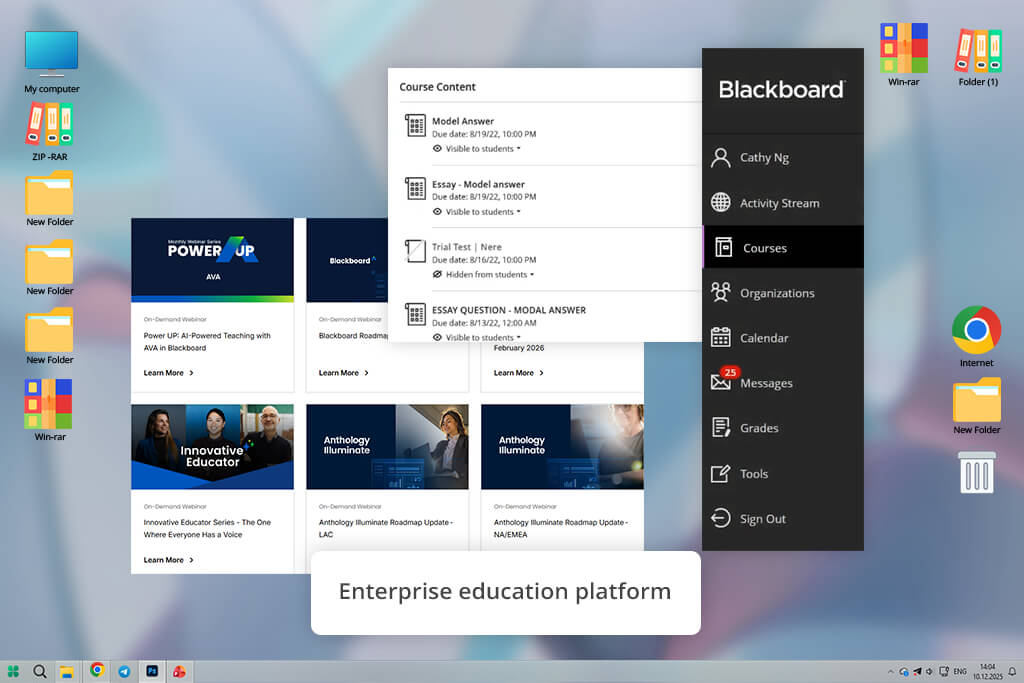Click Learn More on Blackboard Roadmap card
Viewport: 1024px width, 683px height.
(344, 373)
